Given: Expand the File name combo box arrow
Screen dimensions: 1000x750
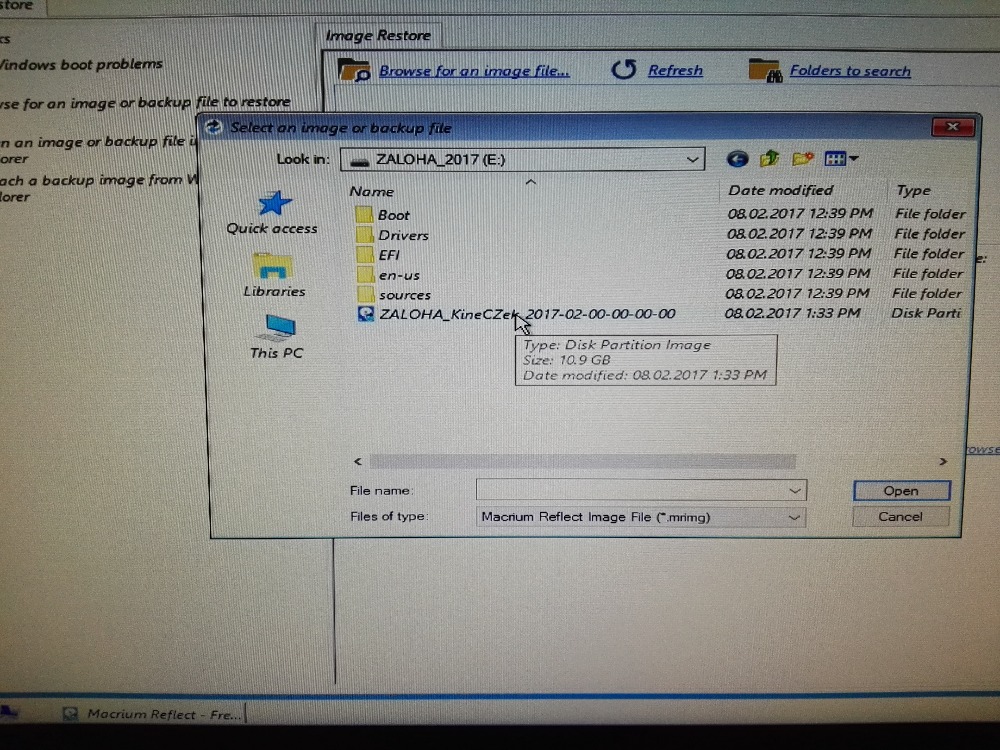Looking at the screenshot, I should tap(795, 490).
